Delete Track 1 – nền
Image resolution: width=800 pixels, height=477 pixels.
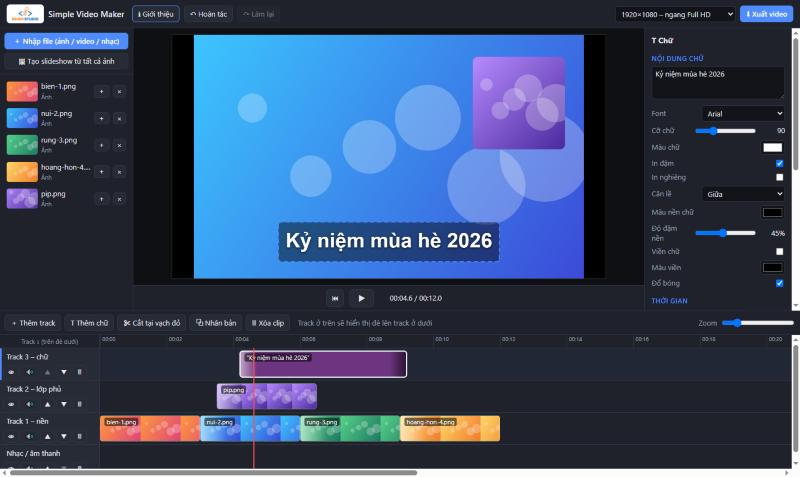pos(79,436)
